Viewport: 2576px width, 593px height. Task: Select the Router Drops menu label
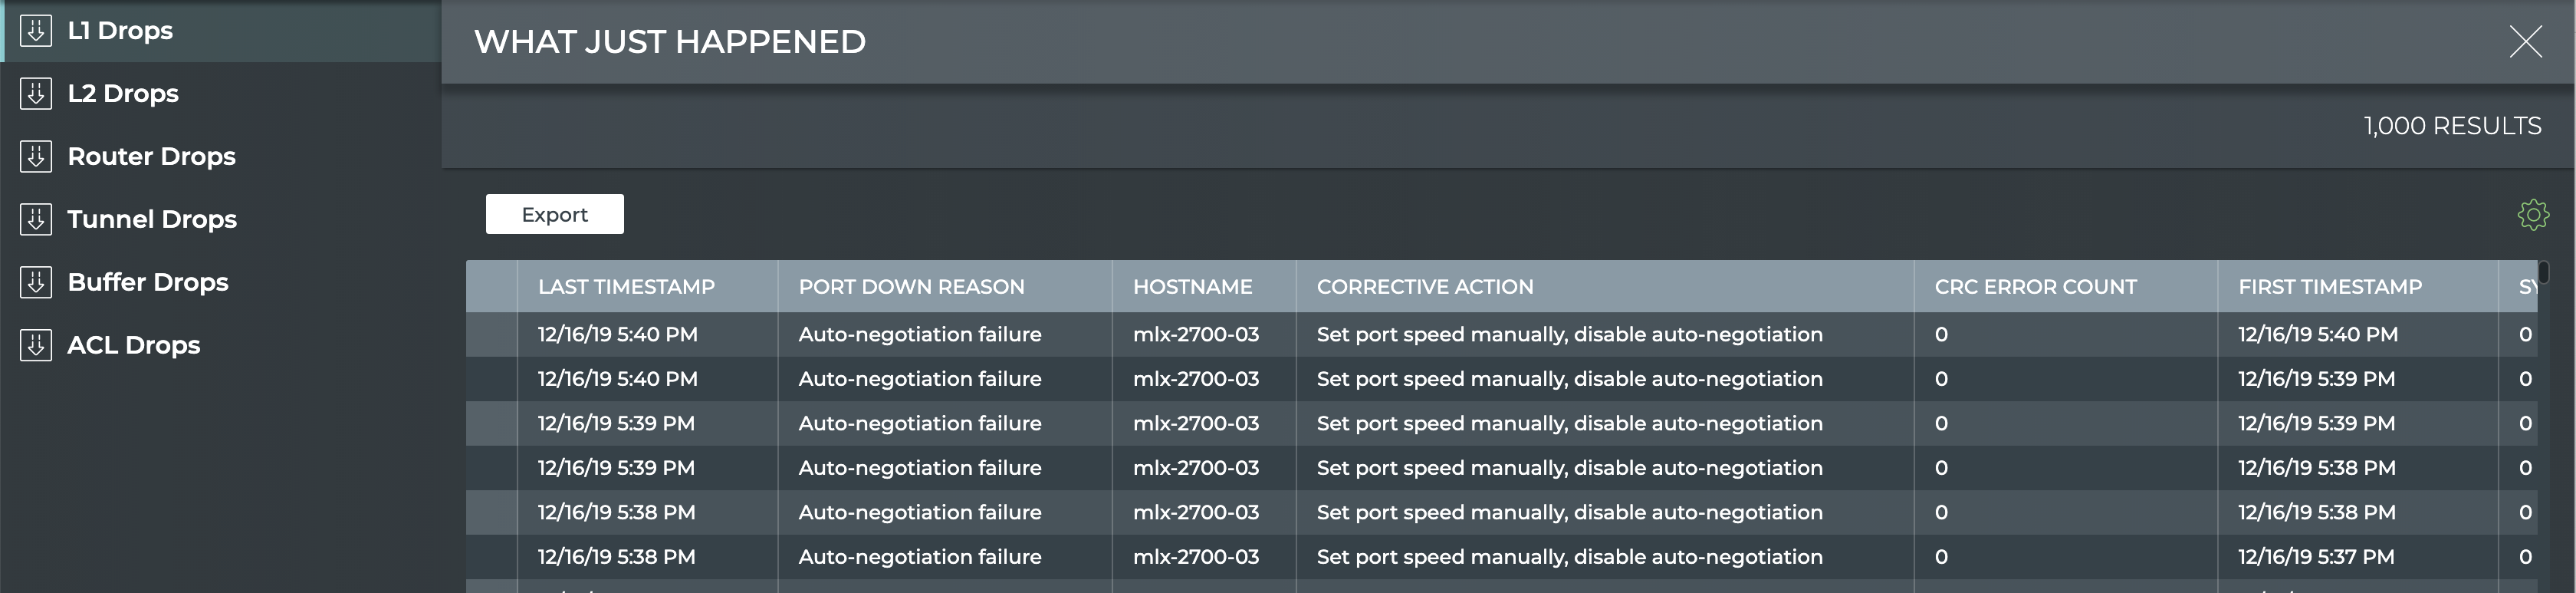(151, 157)
